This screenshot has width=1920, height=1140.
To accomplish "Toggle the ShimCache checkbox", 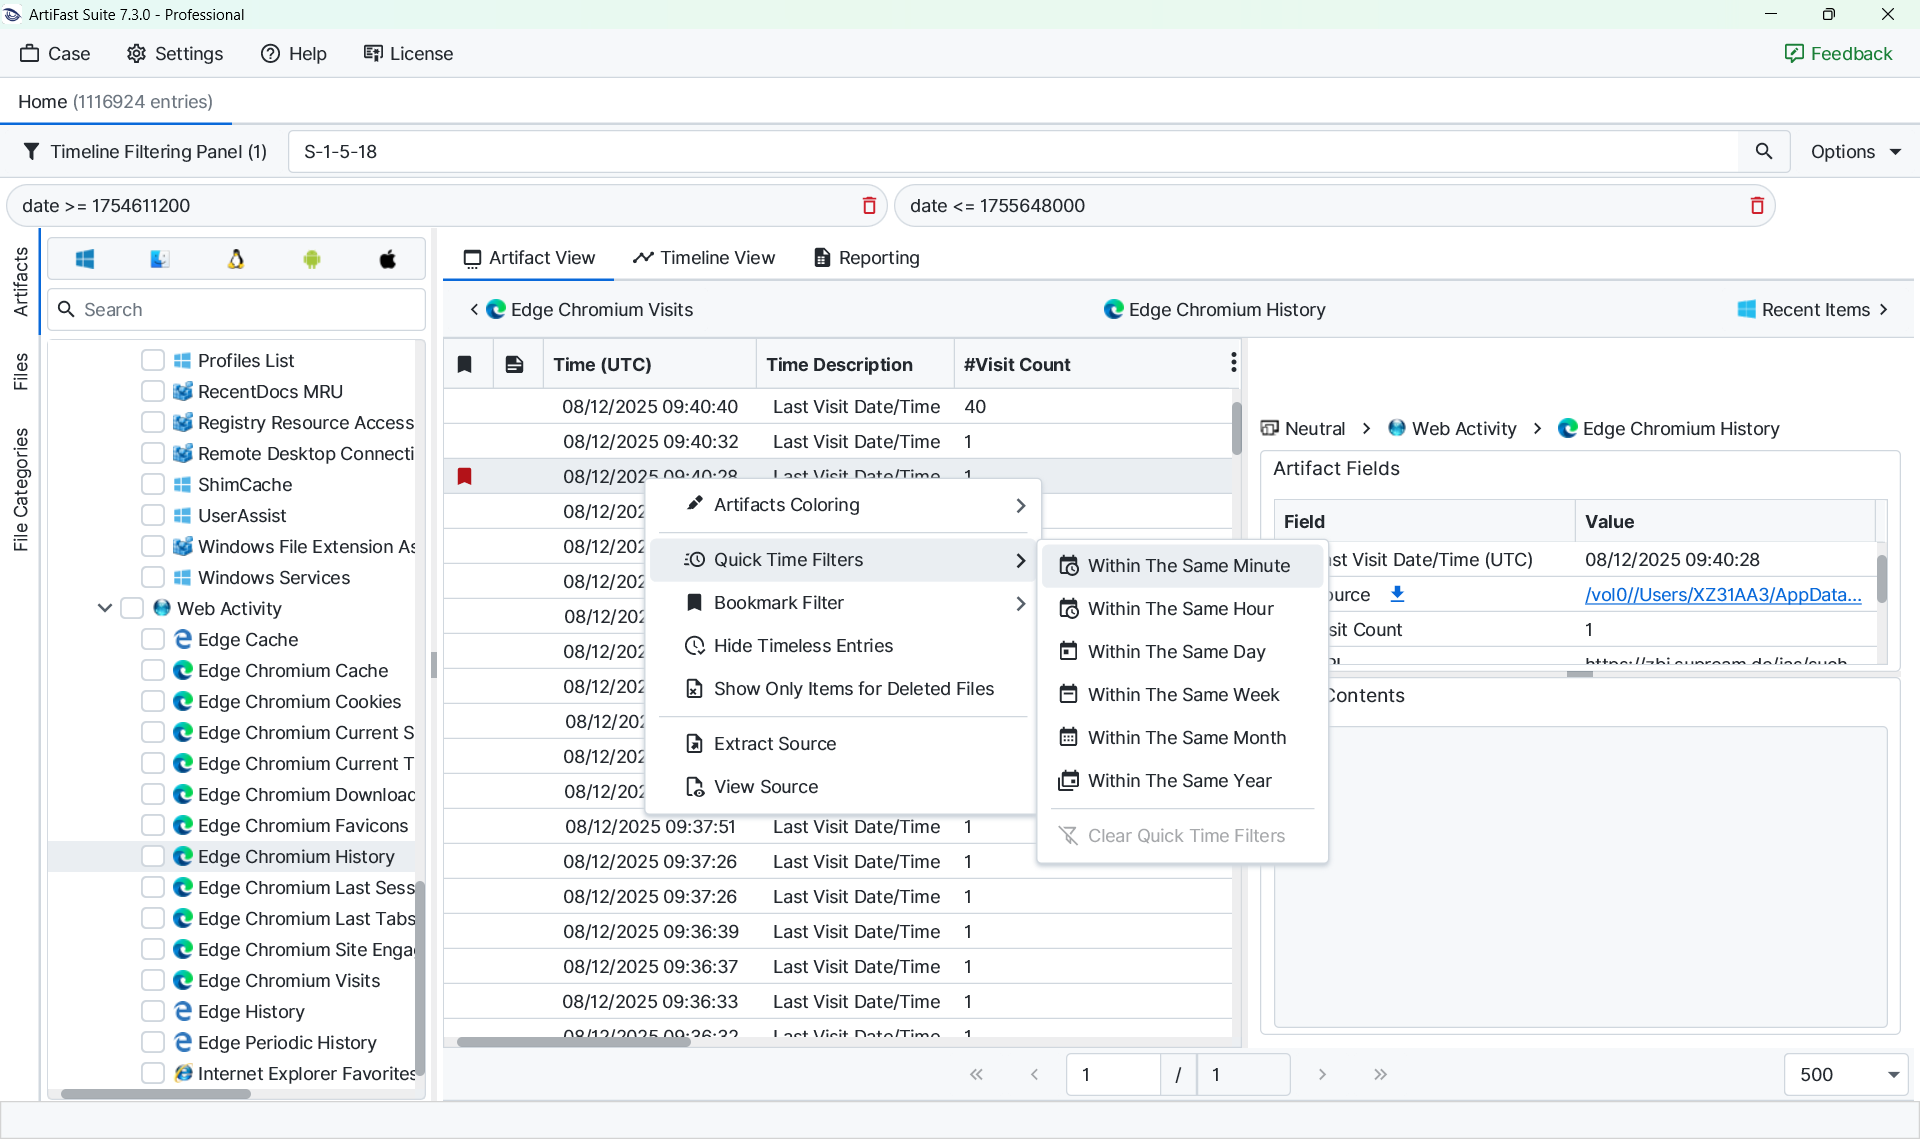I will point(153,485).
